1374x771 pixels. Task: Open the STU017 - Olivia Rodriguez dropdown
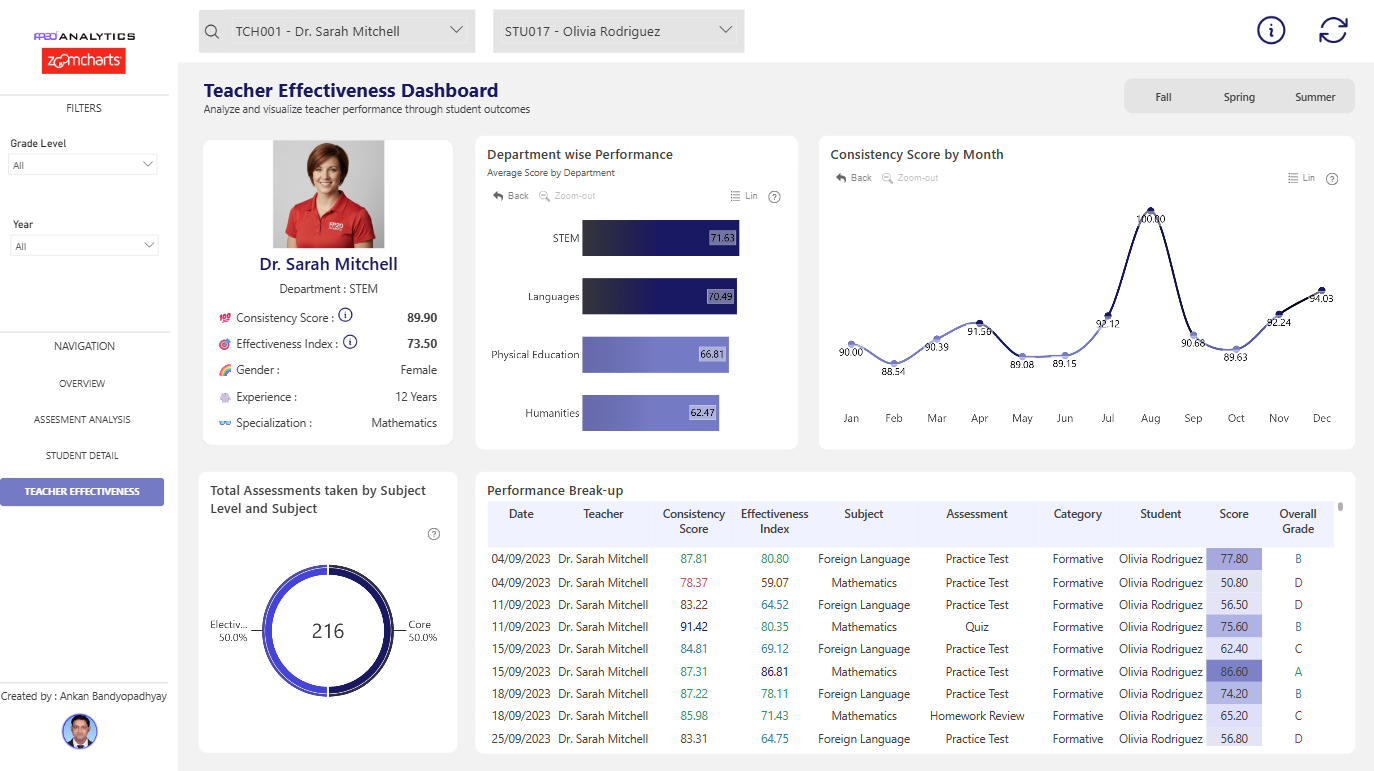pyautogui.click(x=619, y=31)
